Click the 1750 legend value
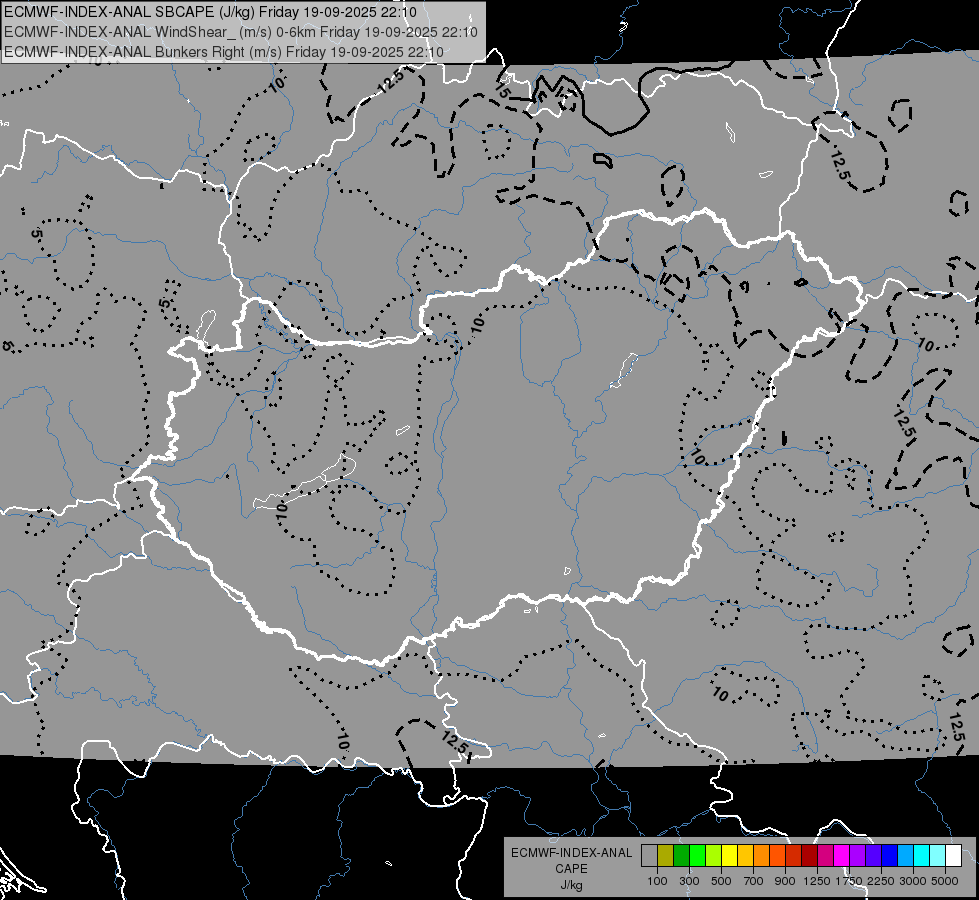979x900 pixels. [849, 881]
